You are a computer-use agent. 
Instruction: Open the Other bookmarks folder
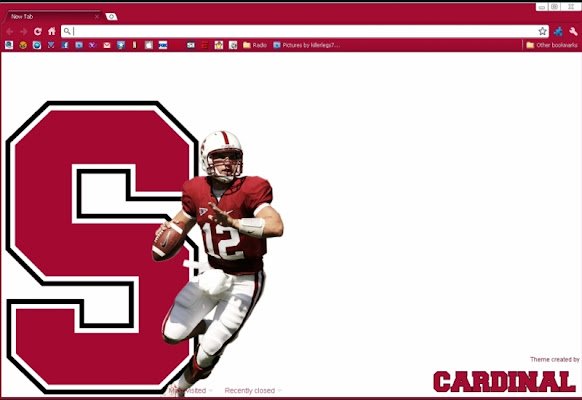552,45
